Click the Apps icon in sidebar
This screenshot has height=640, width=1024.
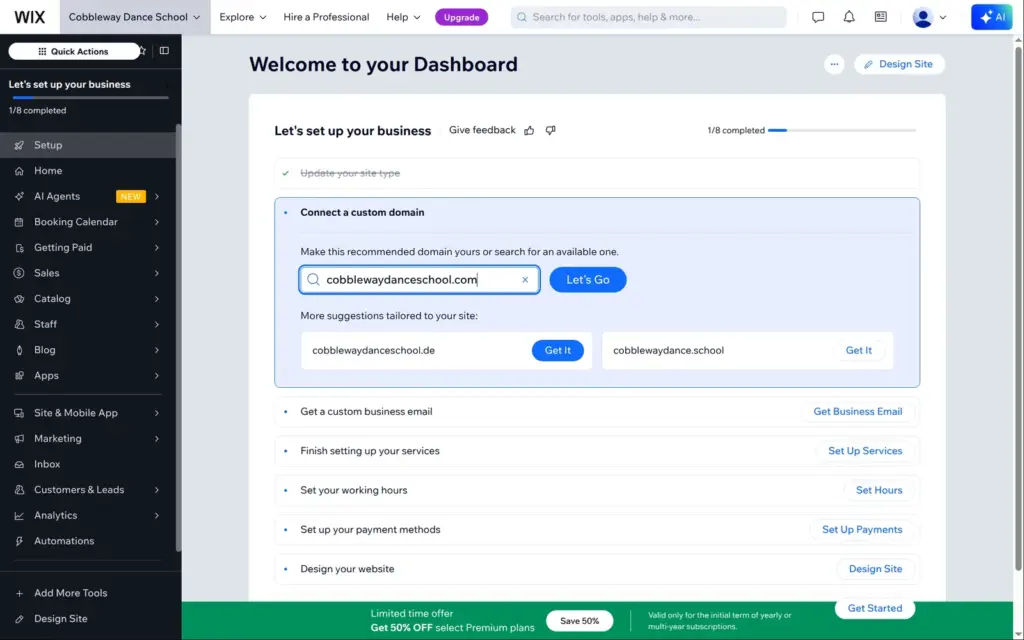[x=19, y=376]
